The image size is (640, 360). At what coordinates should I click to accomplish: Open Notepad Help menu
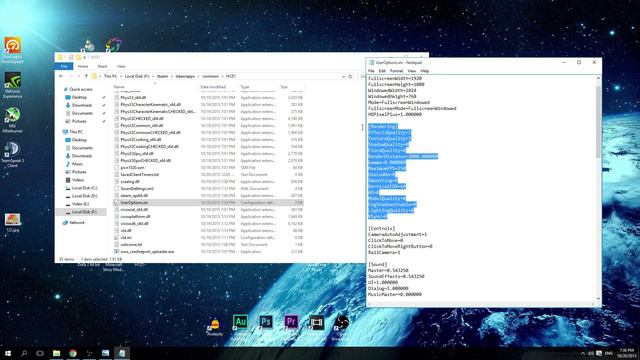click(424, 71)
